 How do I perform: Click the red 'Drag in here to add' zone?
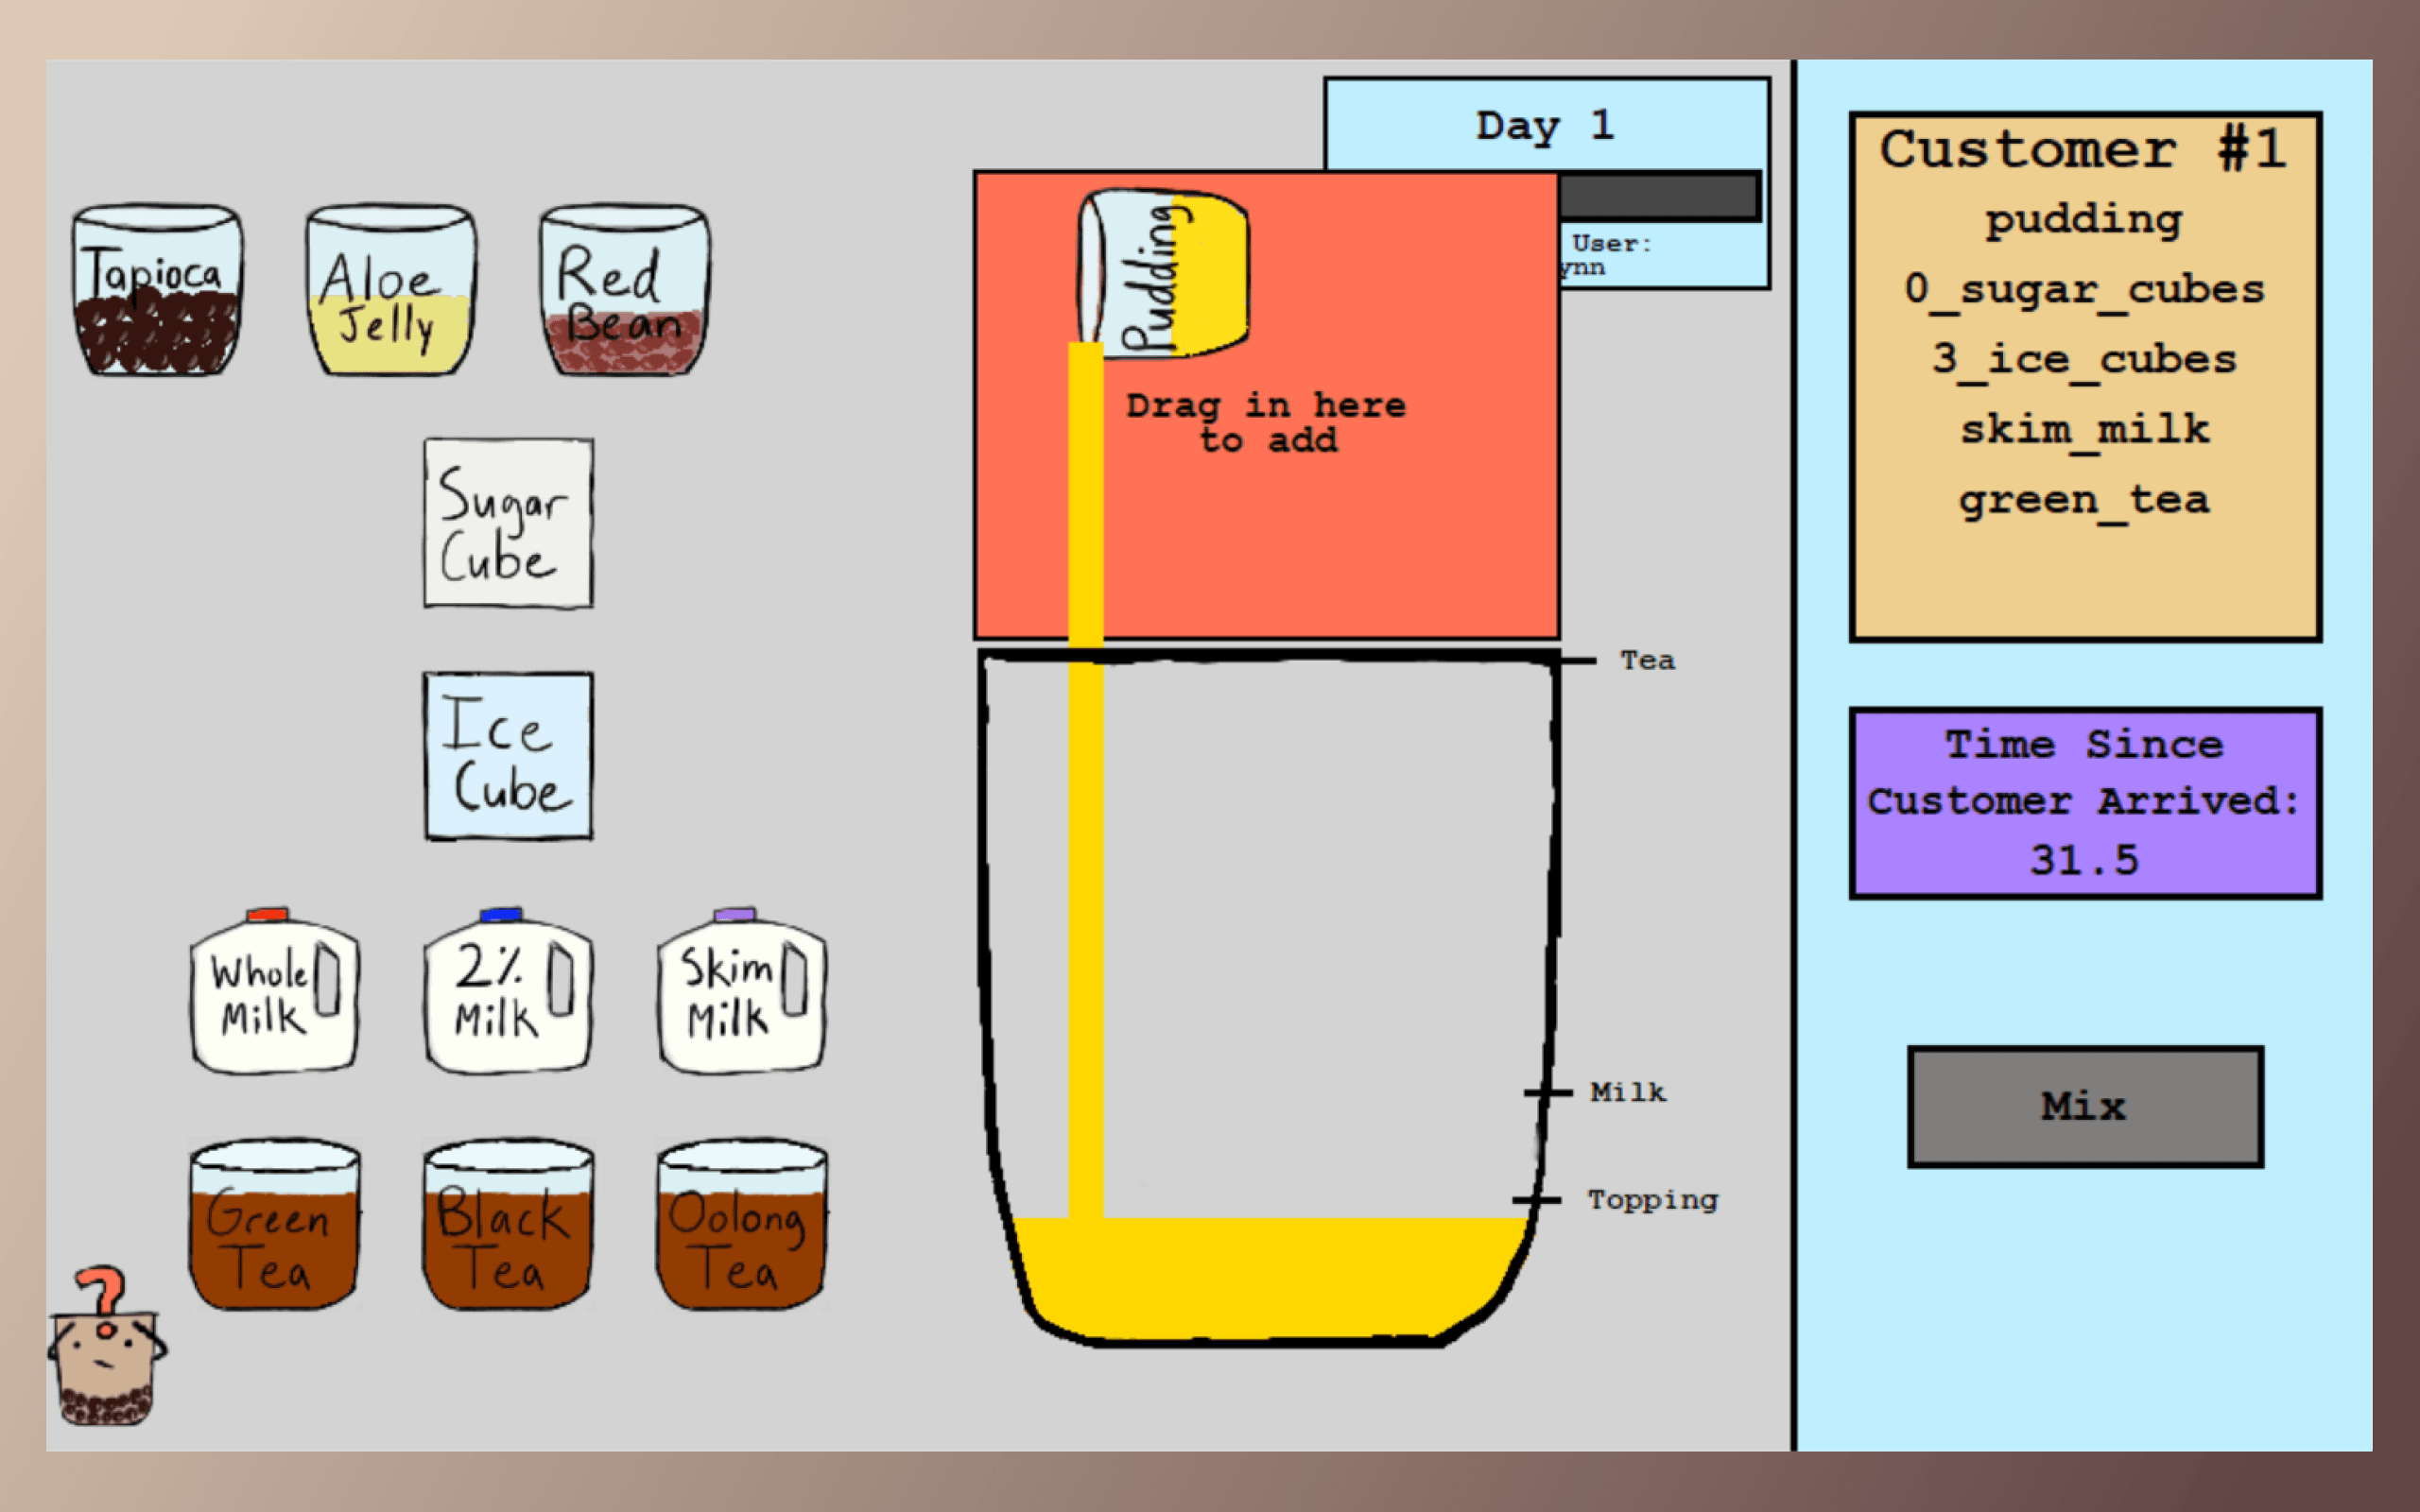[1266, 405]
